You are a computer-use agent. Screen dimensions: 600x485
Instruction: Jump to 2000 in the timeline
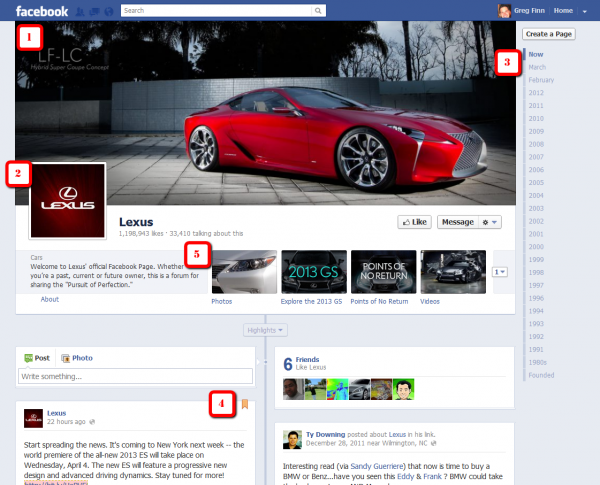536,247
